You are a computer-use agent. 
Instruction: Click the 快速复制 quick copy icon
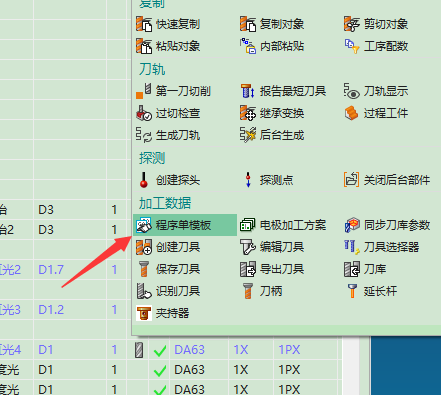click(x=144, y=24)
